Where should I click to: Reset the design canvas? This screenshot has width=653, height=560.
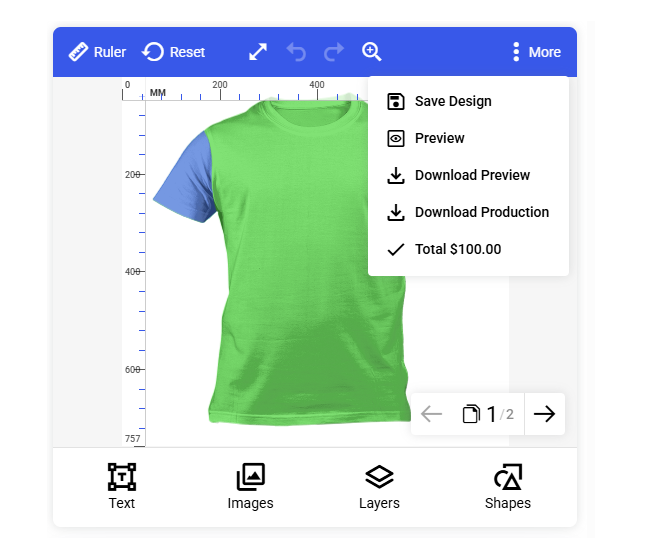tap(173, 52)
